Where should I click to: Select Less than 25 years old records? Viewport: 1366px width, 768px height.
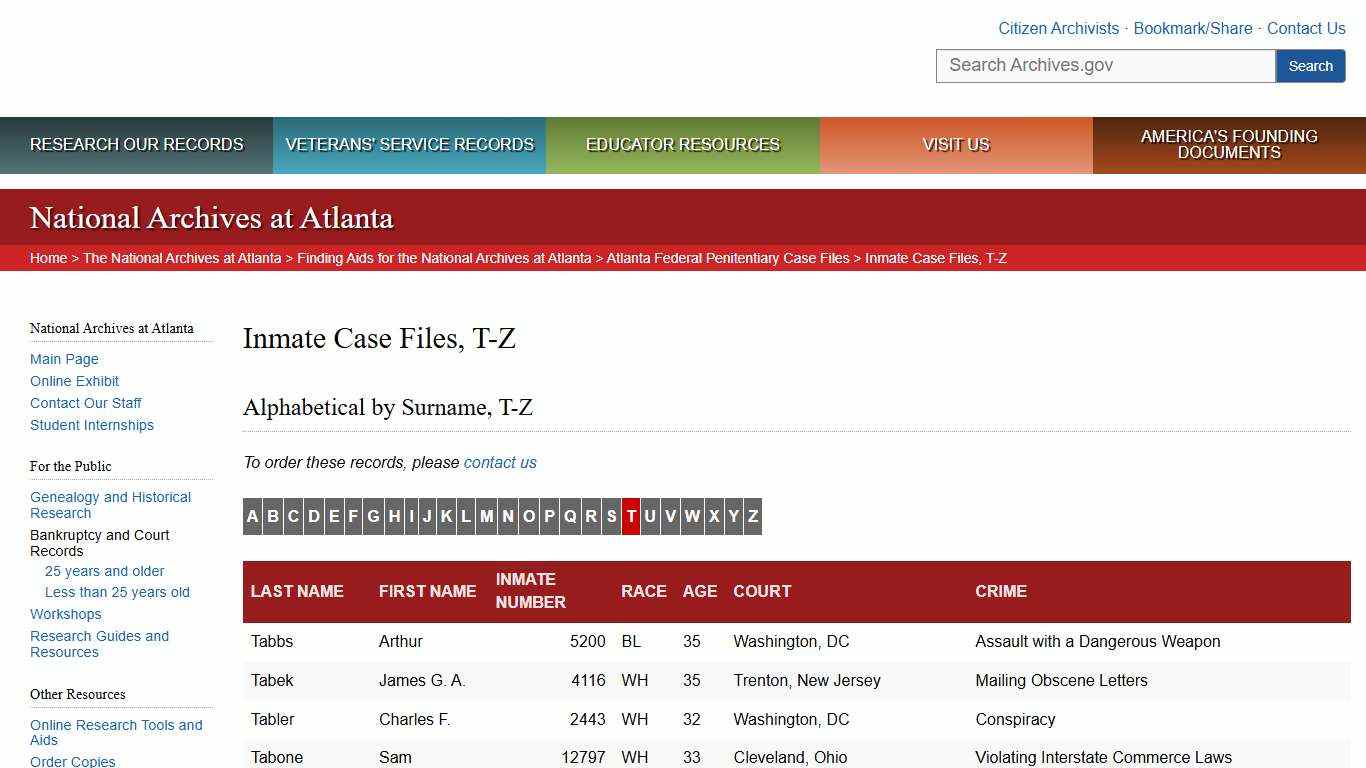(116, 592)
